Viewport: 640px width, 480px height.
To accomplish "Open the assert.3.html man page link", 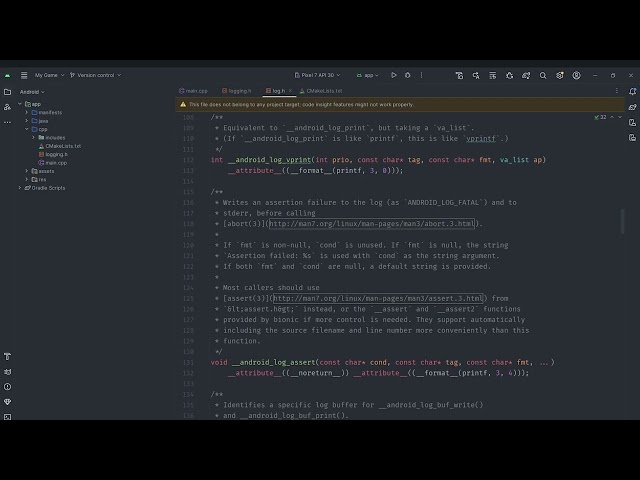I will pos(378,298).
